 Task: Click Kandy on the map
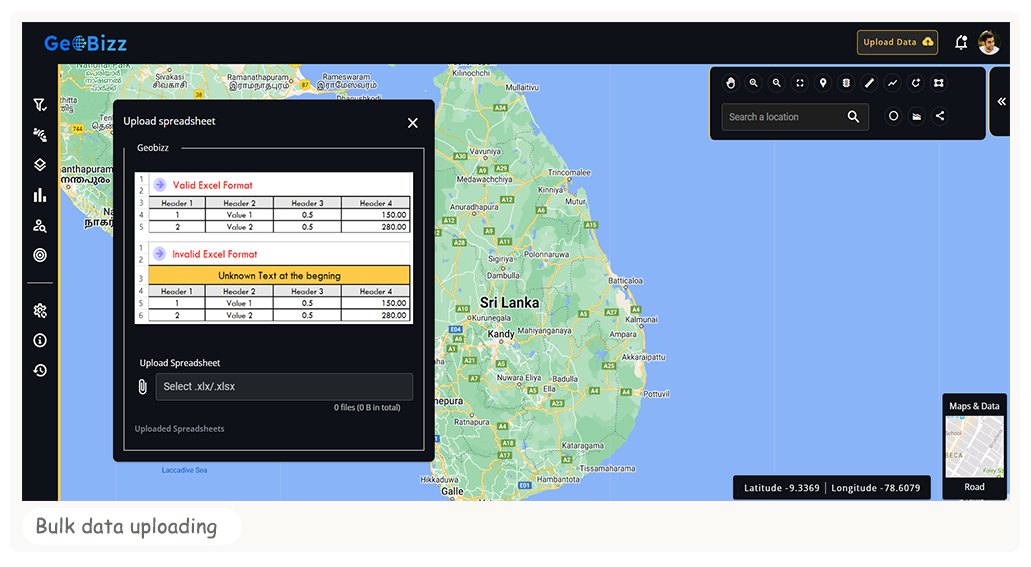pyautogui.click(x=501, y=334)
